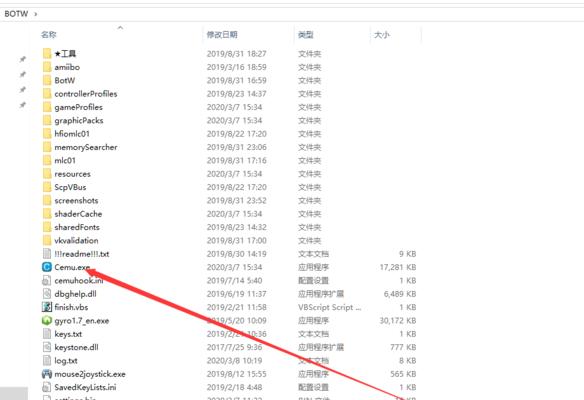
Task: Expand the chevron after BOTW in address bar
Action: coord(36,14)
